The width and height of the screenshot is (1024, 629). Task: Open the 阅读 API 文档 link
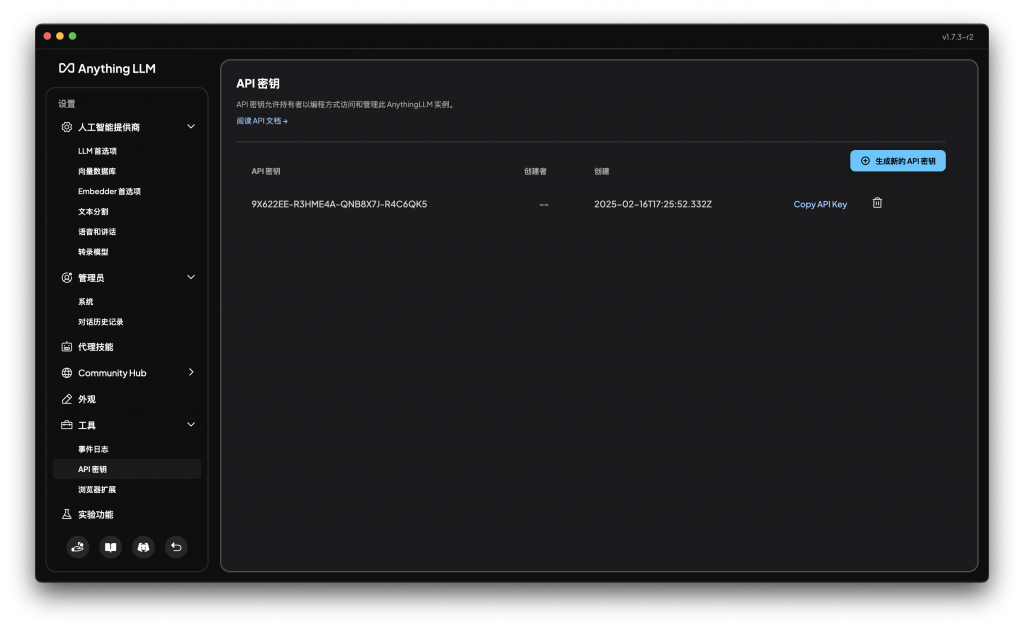point(262,121)
